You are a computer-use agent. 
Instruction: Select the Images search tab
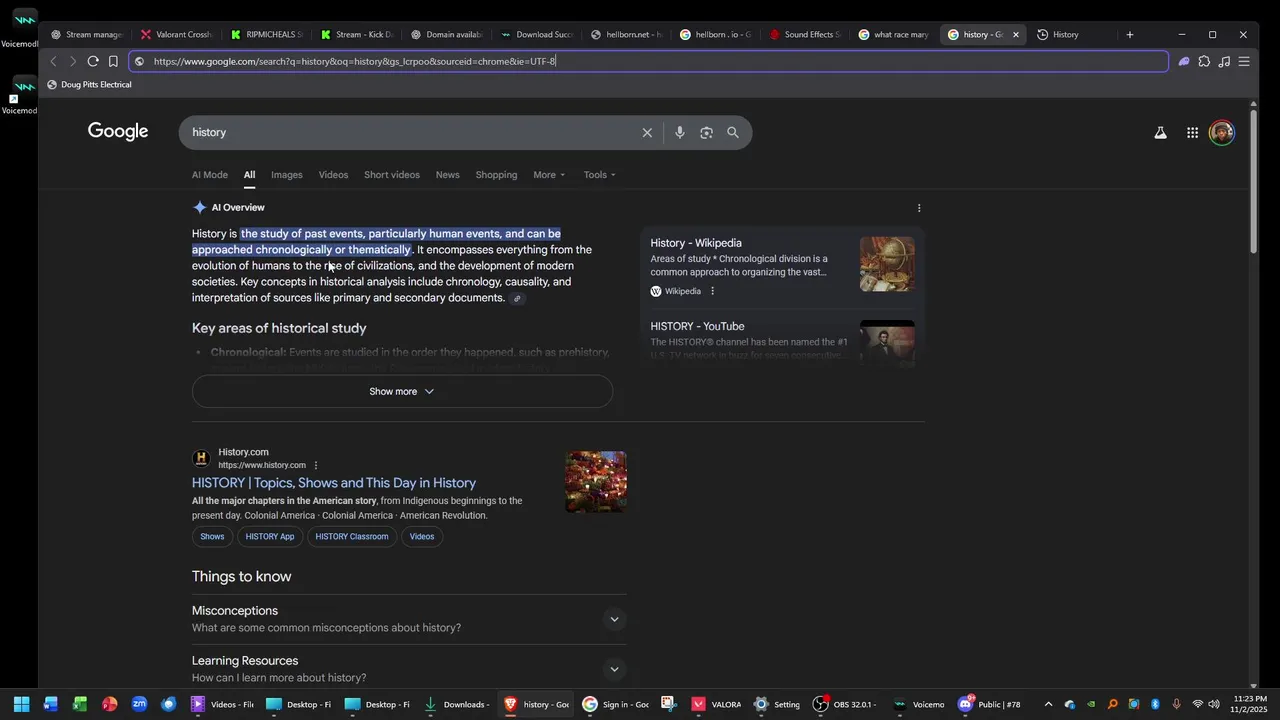pos(287,175)
